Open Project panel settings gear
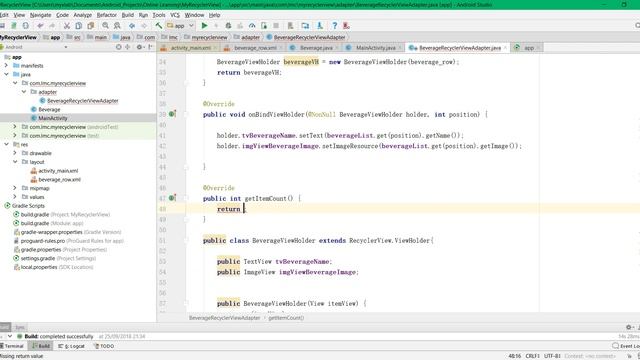Viewport: 640px width, 360px height. [x=139, y=47]
